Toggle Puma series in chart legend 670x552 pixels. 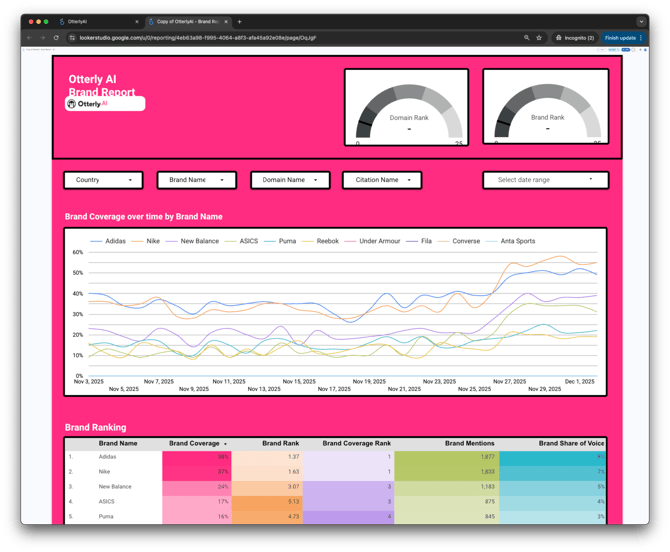[280, 241]
